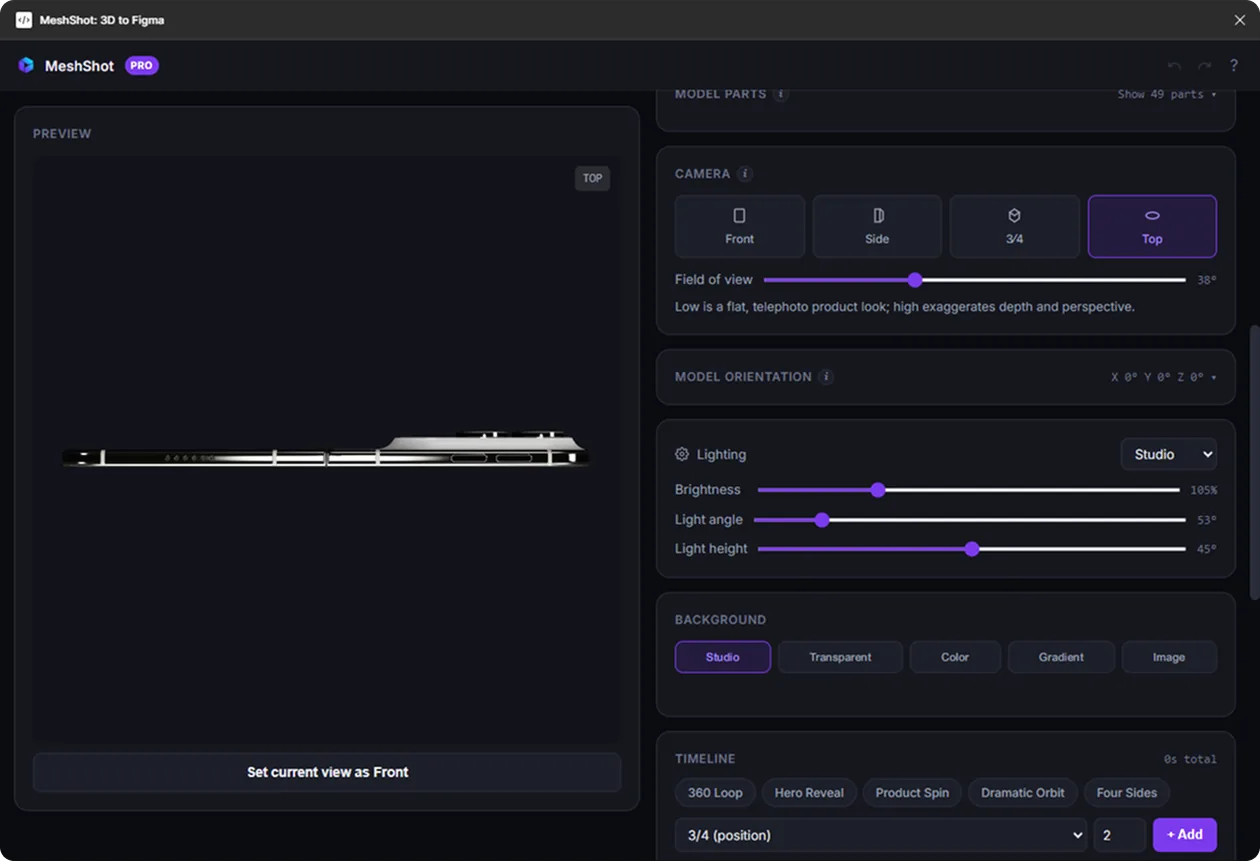Select the Top camera view
Screen dimensions: 1260x861
[1152, 226]
